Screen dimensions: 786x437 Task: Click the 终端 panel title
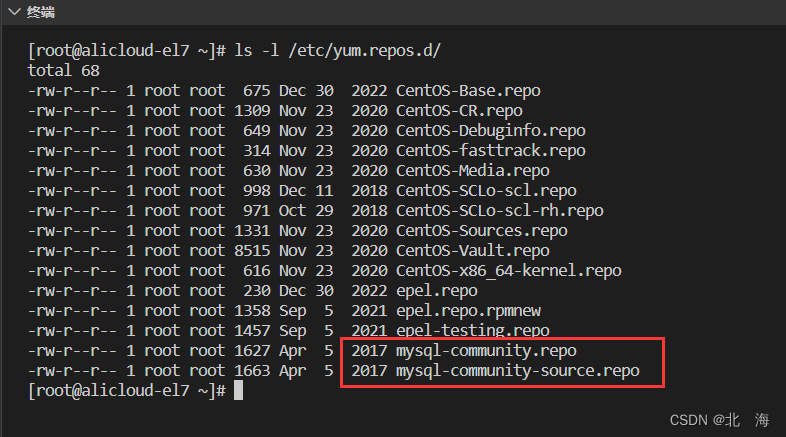click(x=41, y=12)
